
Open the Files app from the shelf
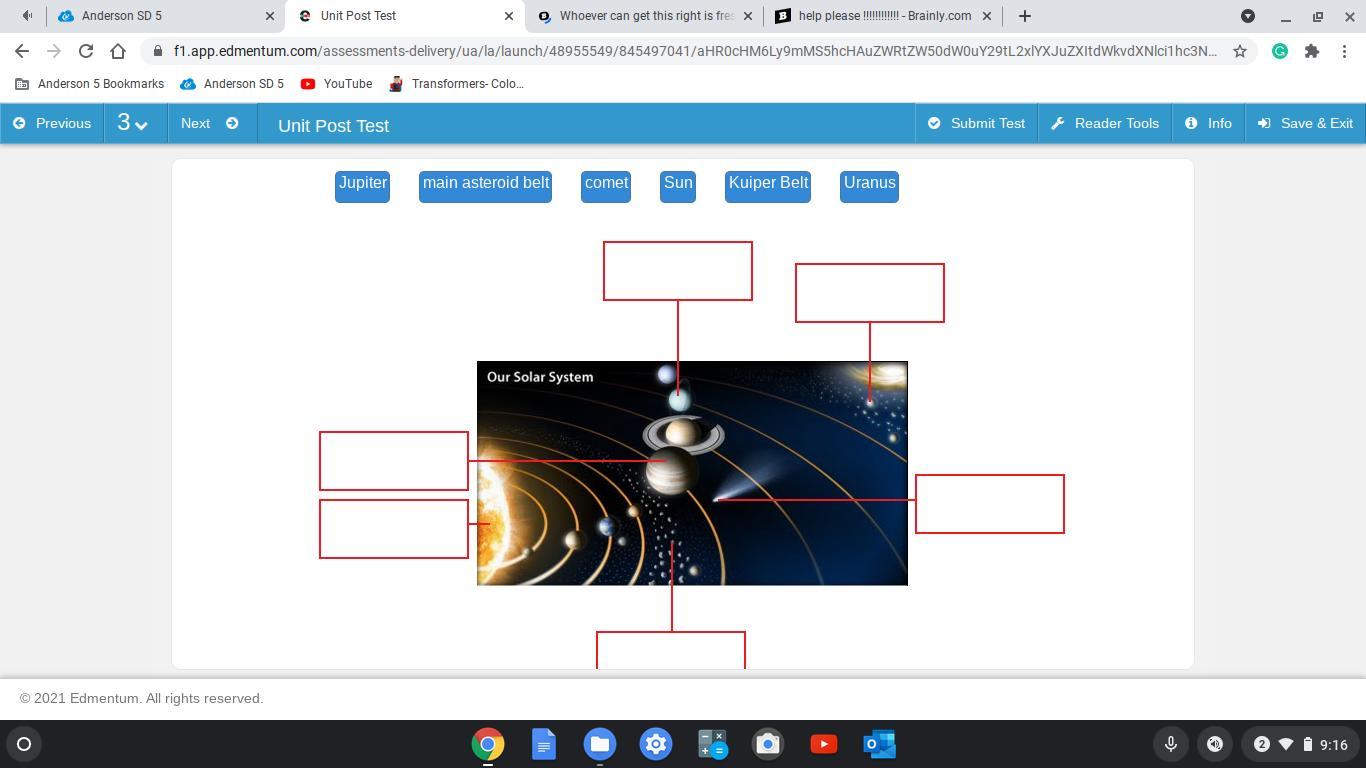tap(600, 744)
